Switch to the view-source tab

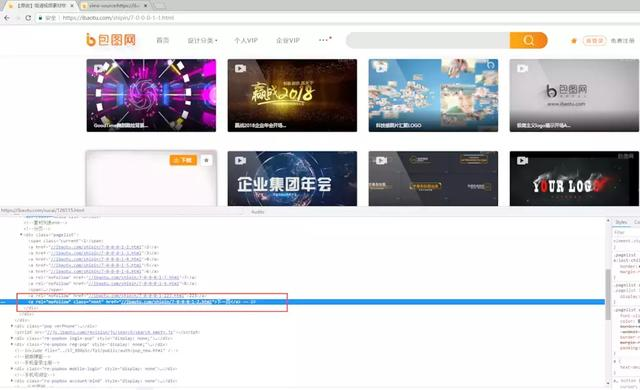114,6
